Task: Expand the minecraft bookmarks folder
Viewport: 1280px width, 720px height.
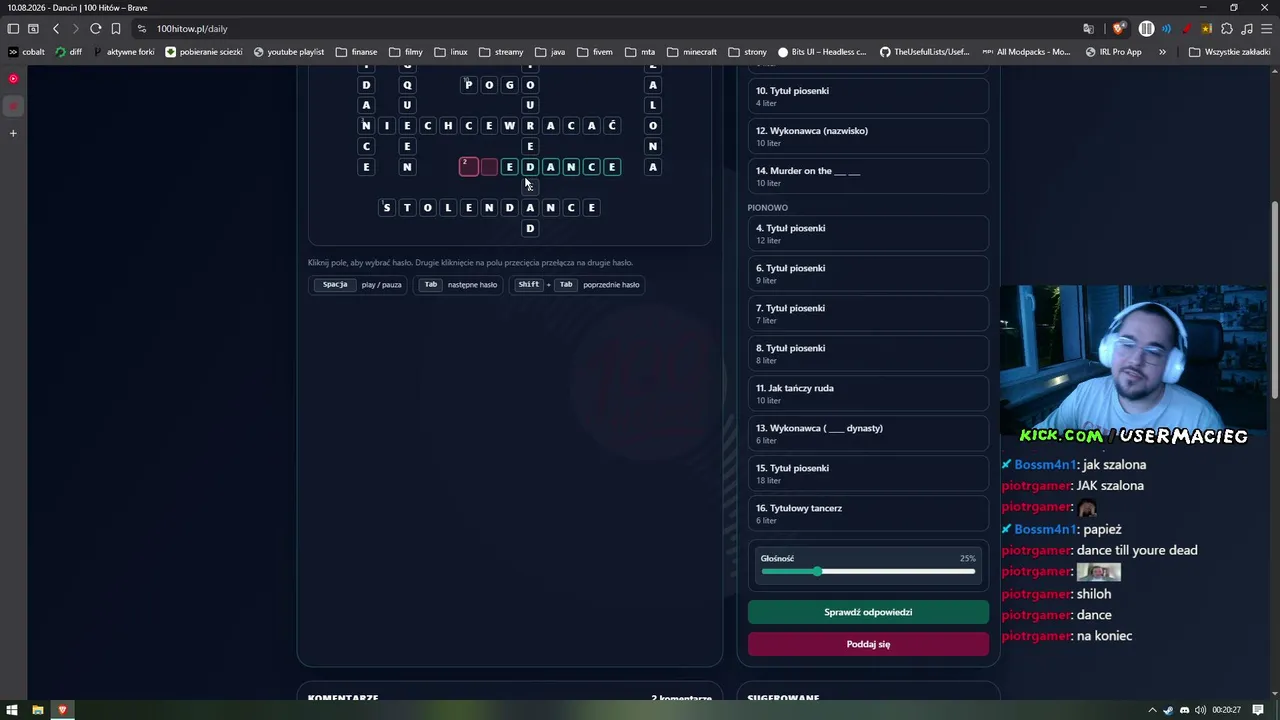Action: [692, 52]
